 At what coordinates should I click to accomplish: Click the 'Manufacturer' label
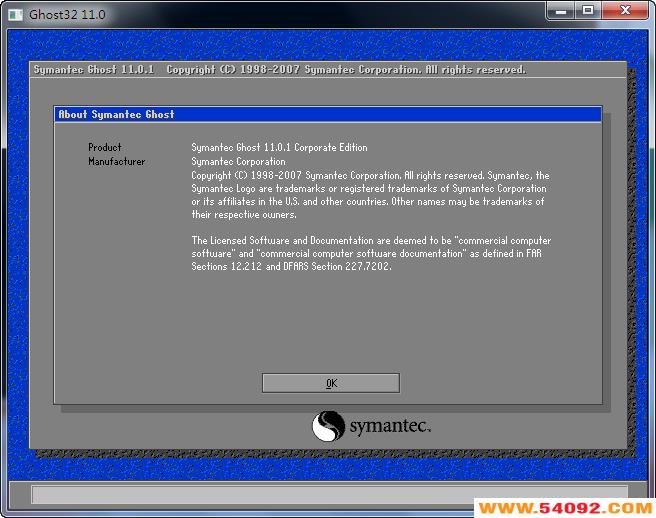tap(117, 162)
